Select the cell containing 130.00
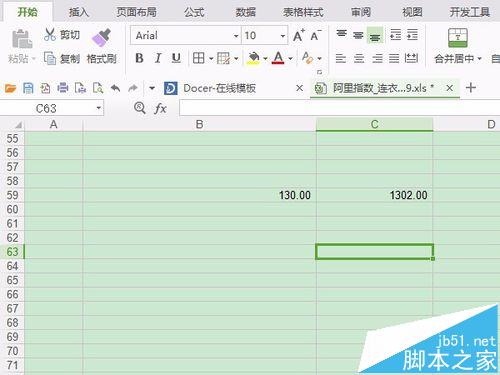This screenshot has width=500, height=375. (199, 195)
